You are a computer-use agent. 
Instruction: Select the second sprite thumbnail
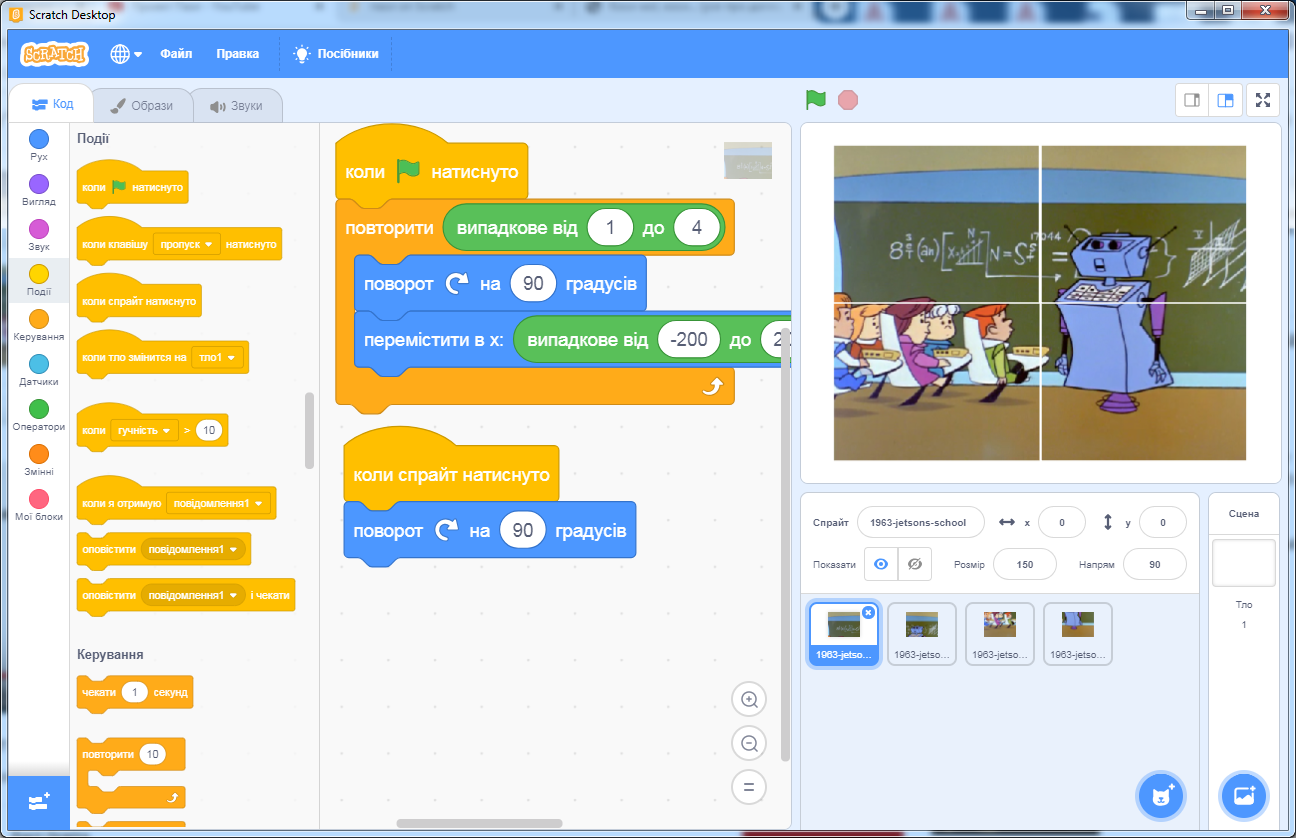(922, 634)
